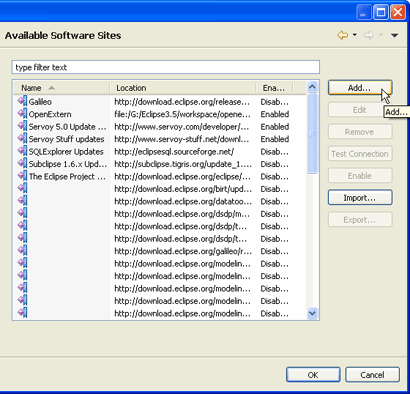Click the Remove button
This screenshot has width=410, height=394.
[360, 132]
